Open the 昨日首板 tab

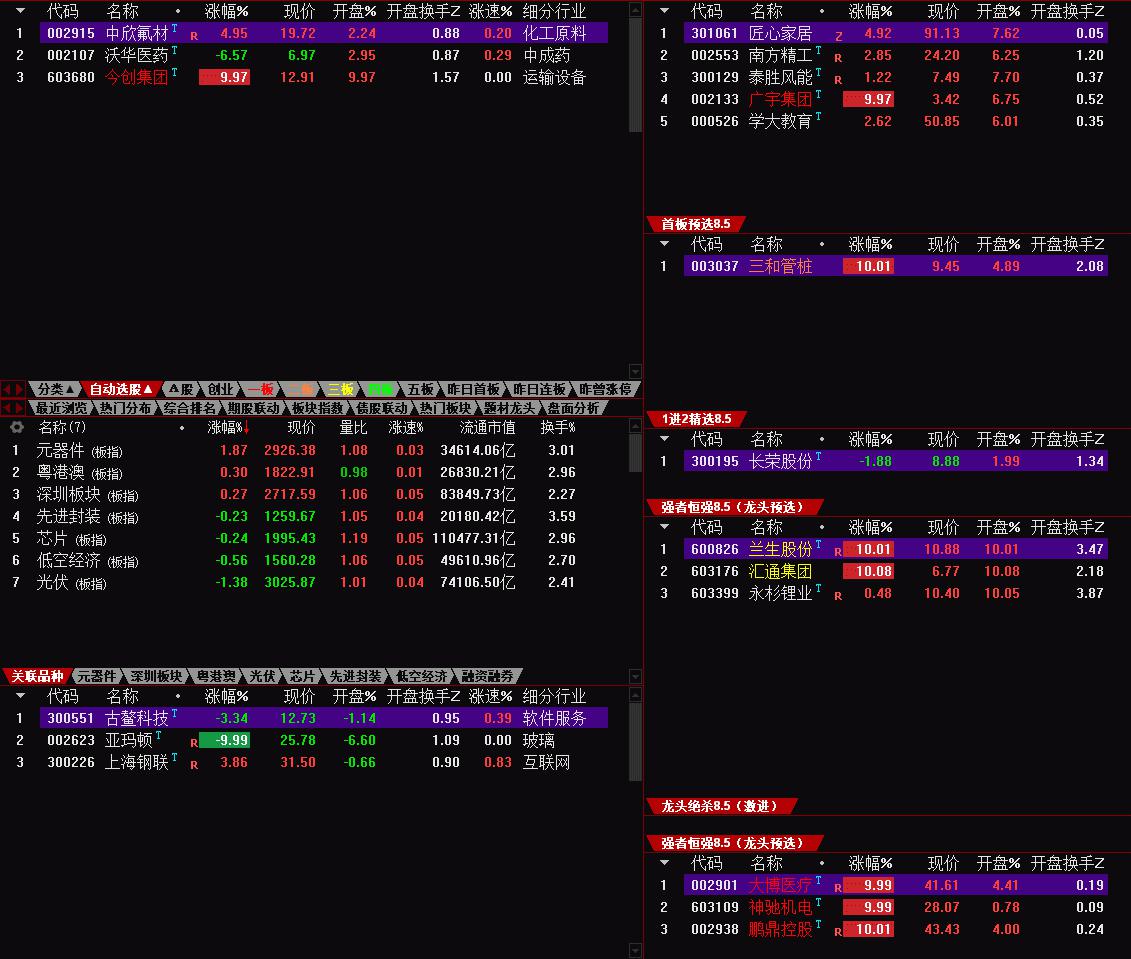click(473, 389)
